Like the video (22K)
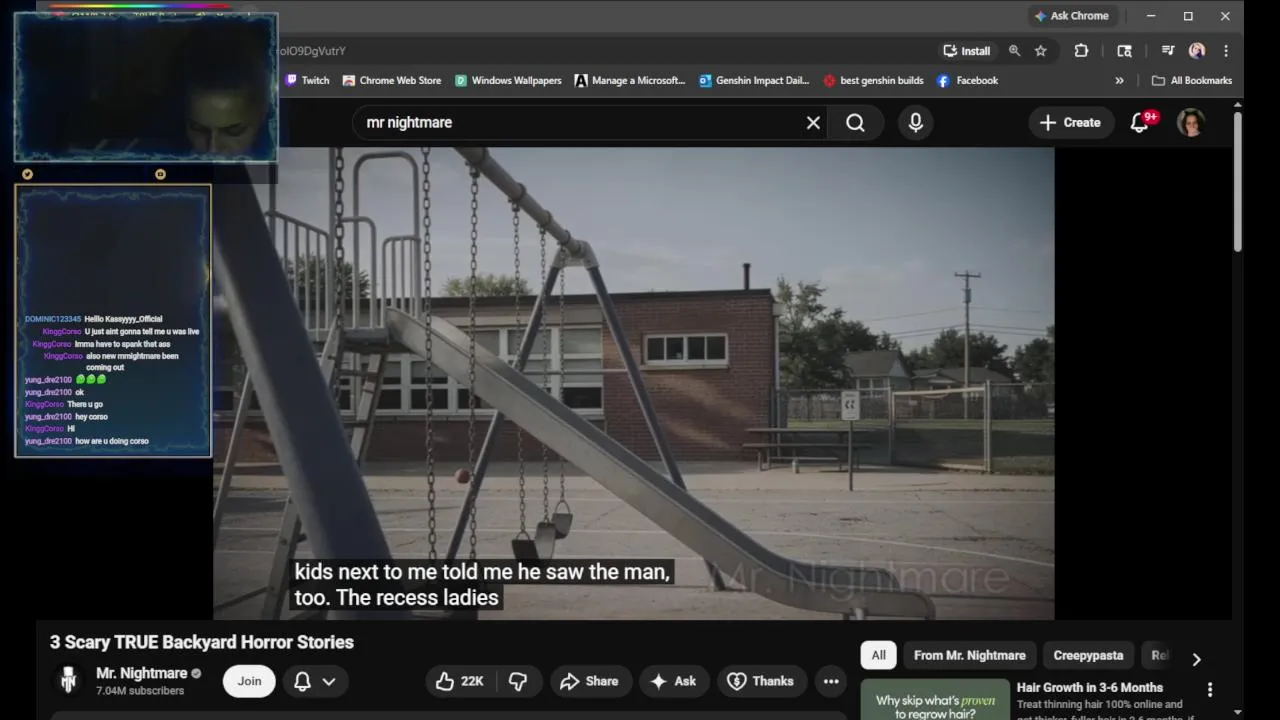1280x720 pixels. [461, 681]
